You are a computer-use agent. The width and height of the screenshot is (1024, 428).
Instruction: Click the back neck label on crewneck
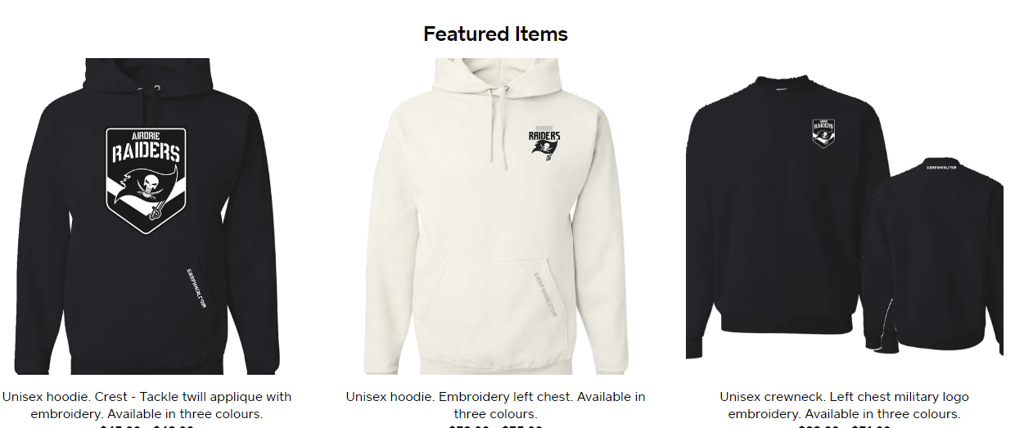(x=941, y=167)
